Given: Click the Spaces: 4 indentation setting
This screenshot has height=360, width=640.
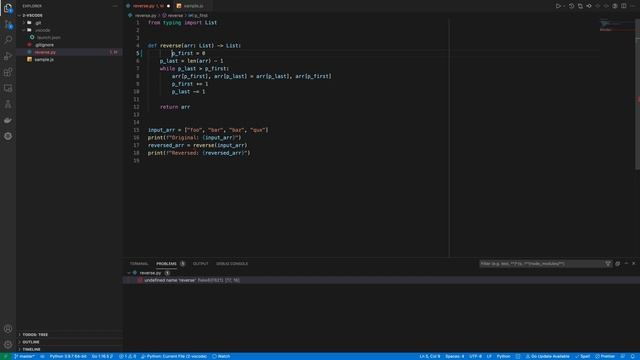Looking at the screenshot, I should coord(454,356).
